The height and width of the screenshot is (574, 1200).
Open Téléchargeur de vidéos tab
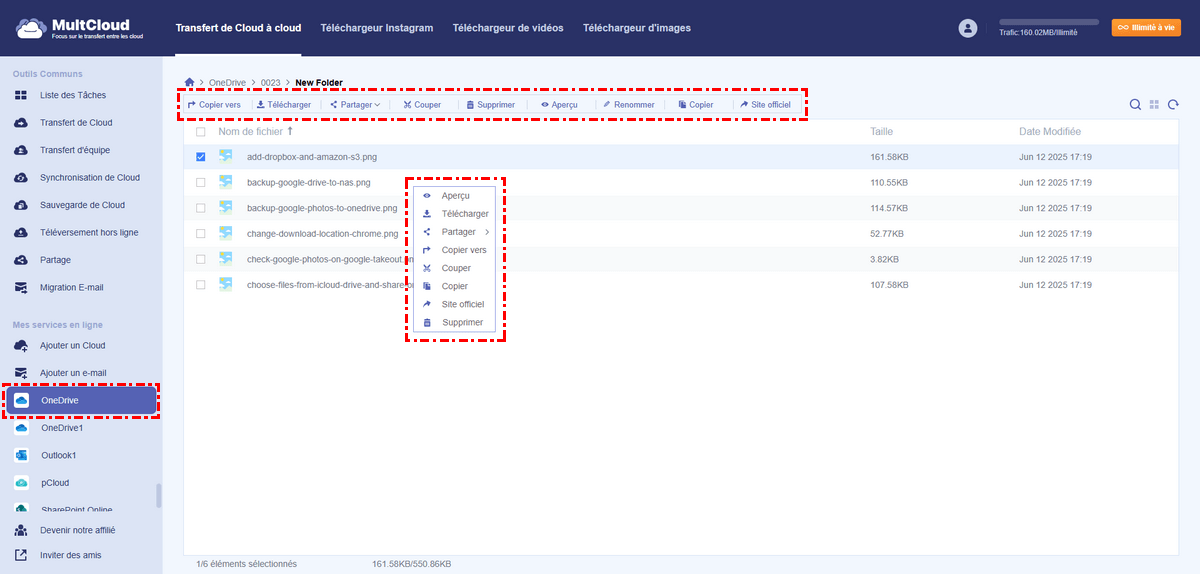pos(508,28)
